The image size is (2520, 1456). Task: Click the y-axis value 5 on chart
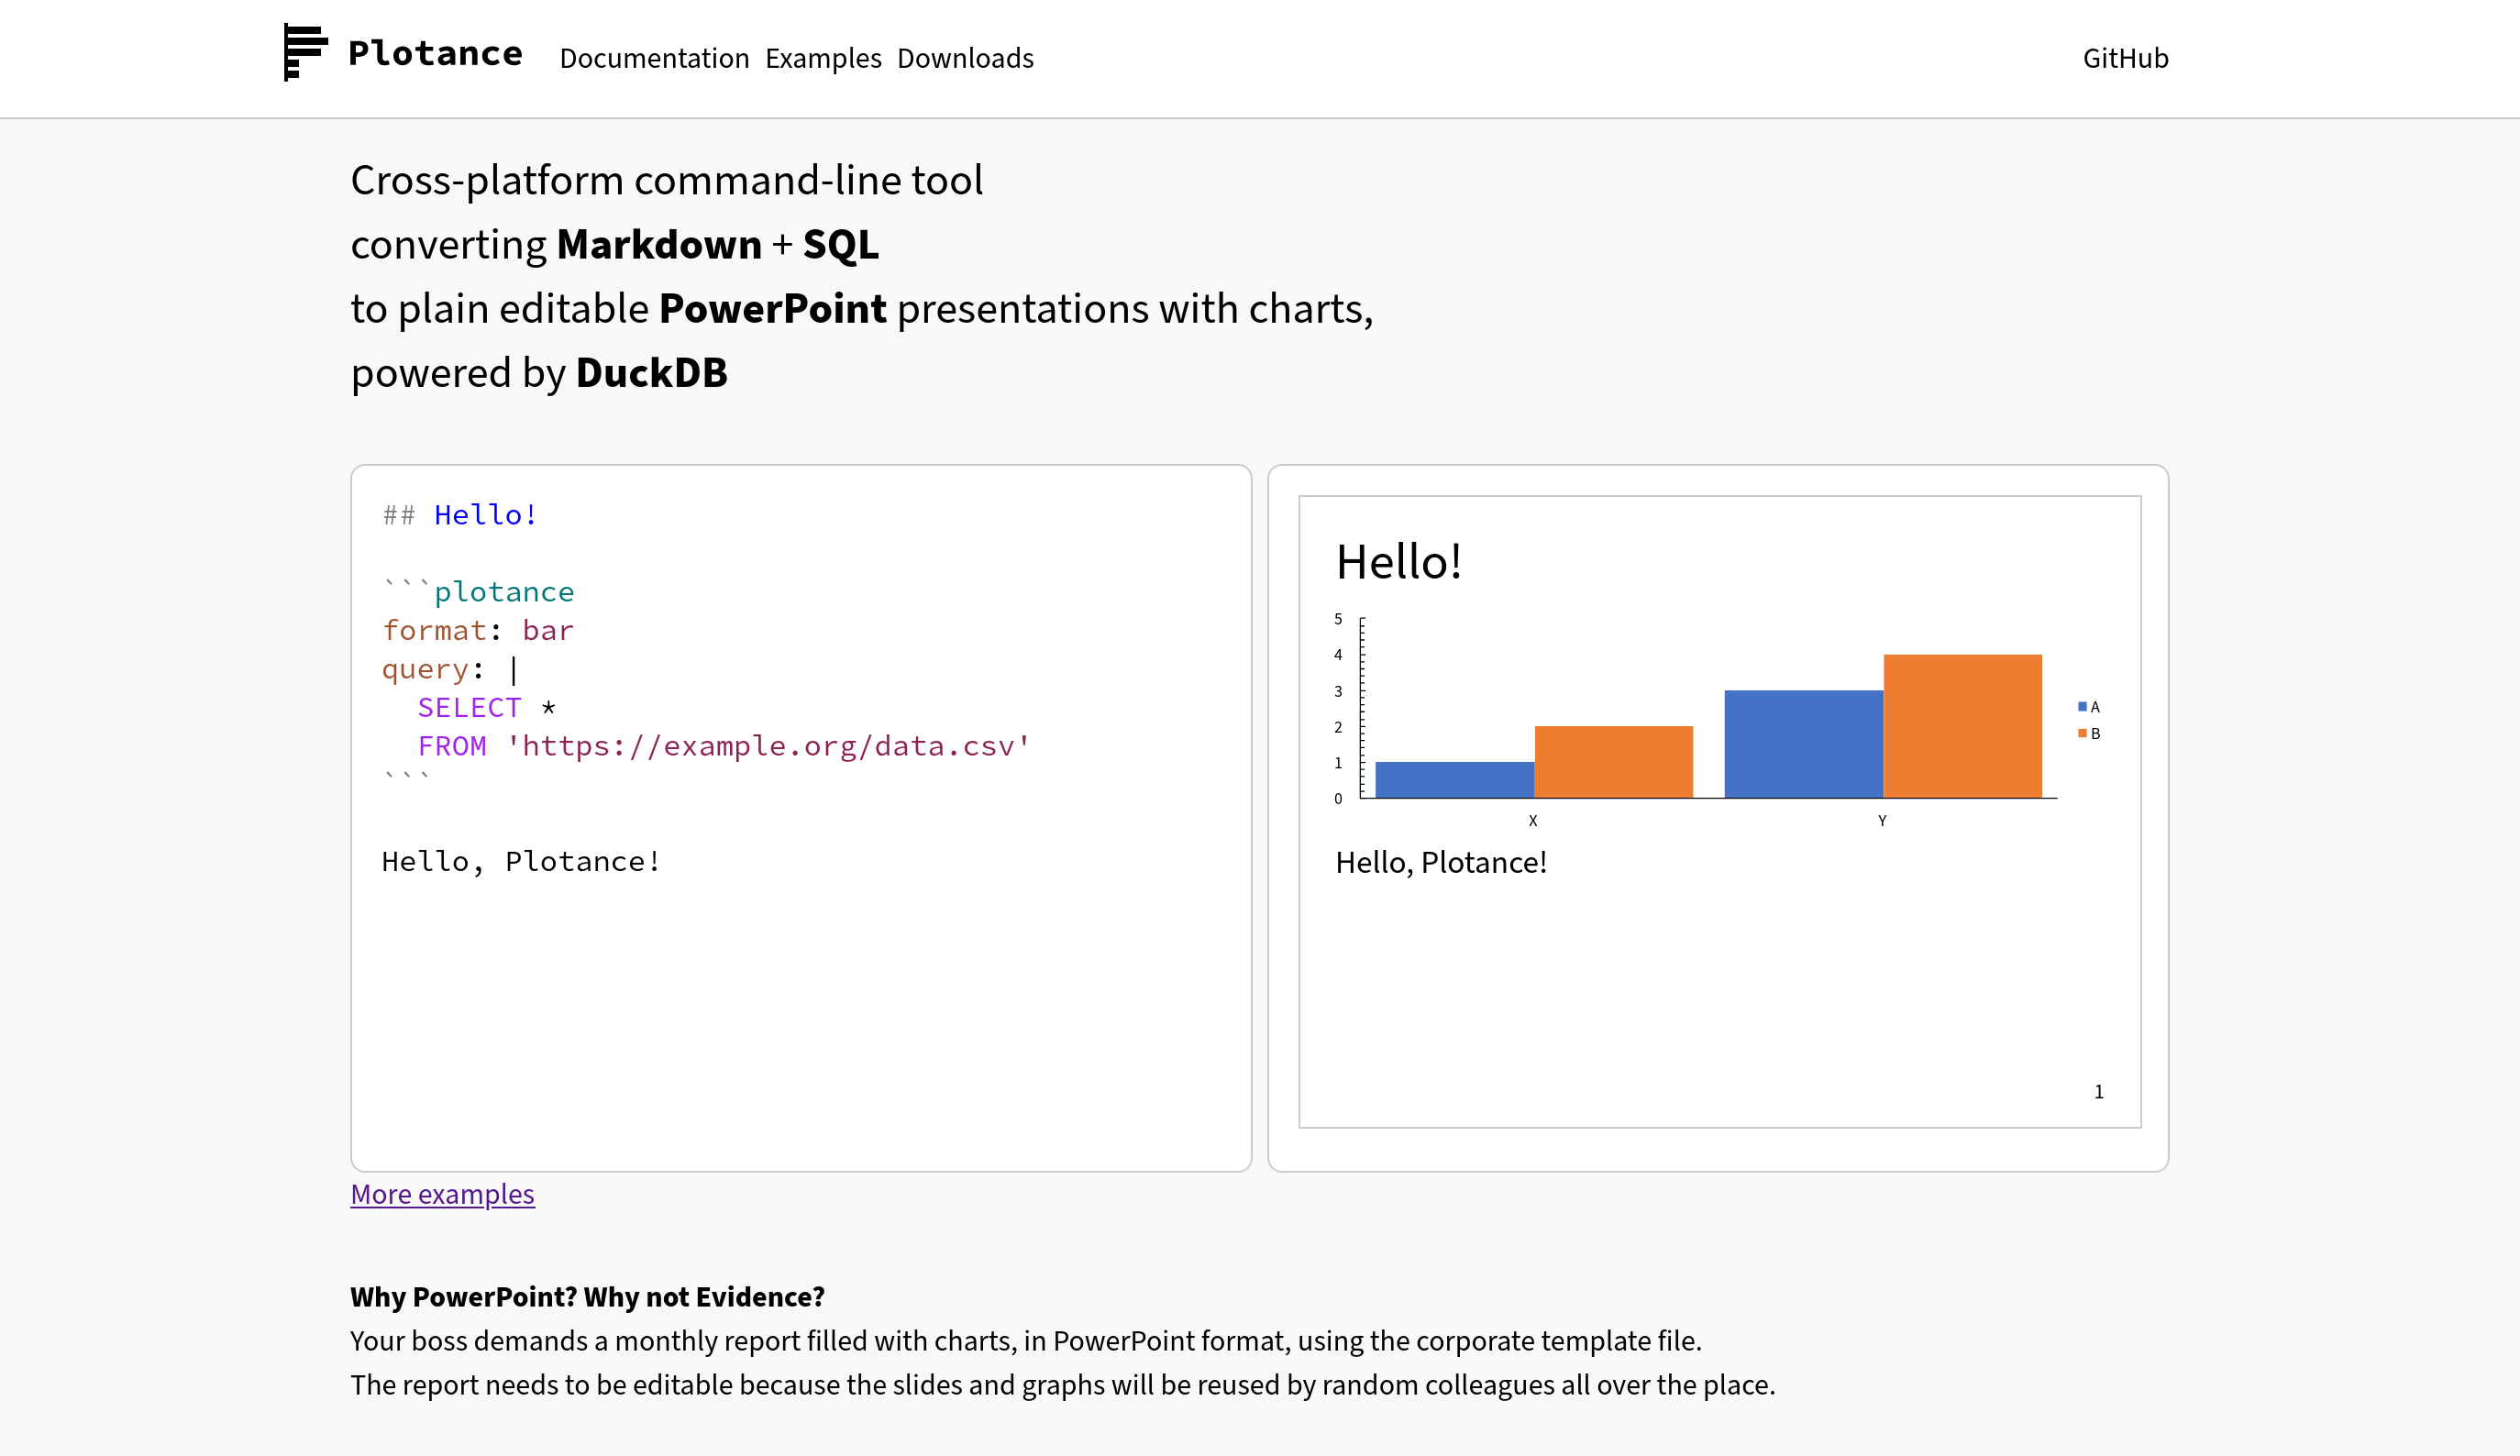1338,619
